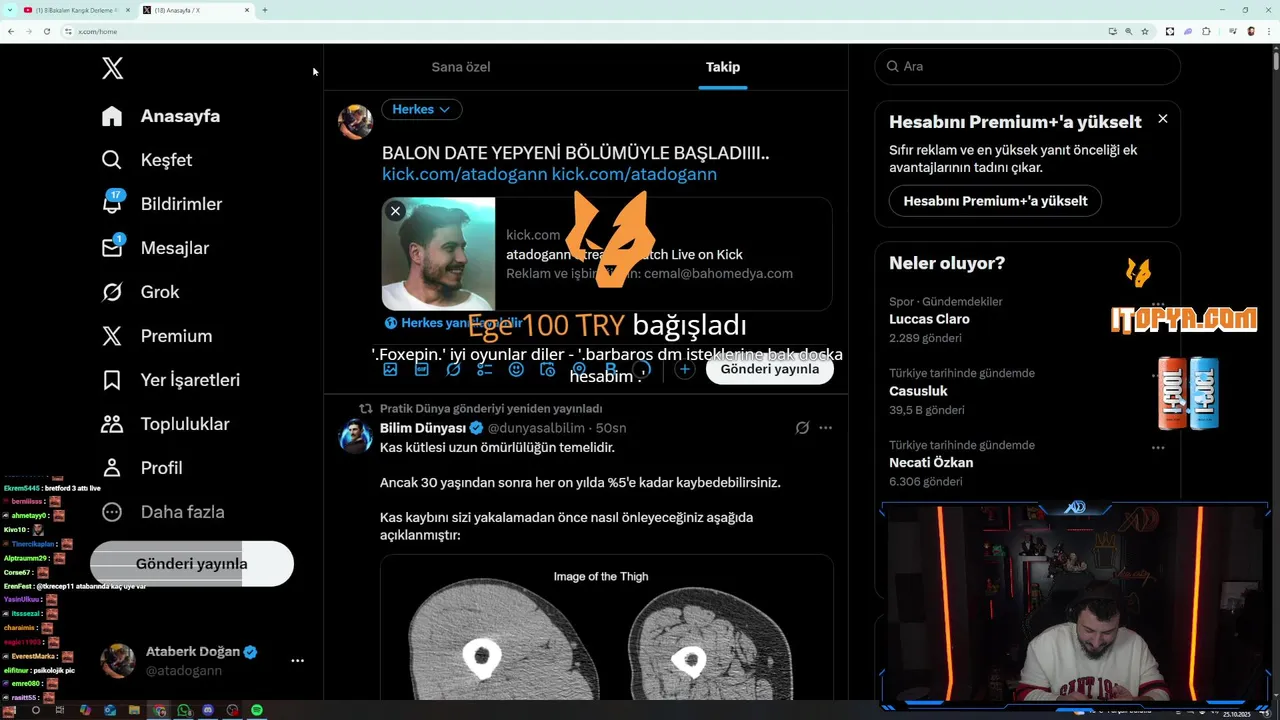Click the link preview thumbnail photo
The image size is (1280, 720).
pyautogui.click(x=438, y=254)
